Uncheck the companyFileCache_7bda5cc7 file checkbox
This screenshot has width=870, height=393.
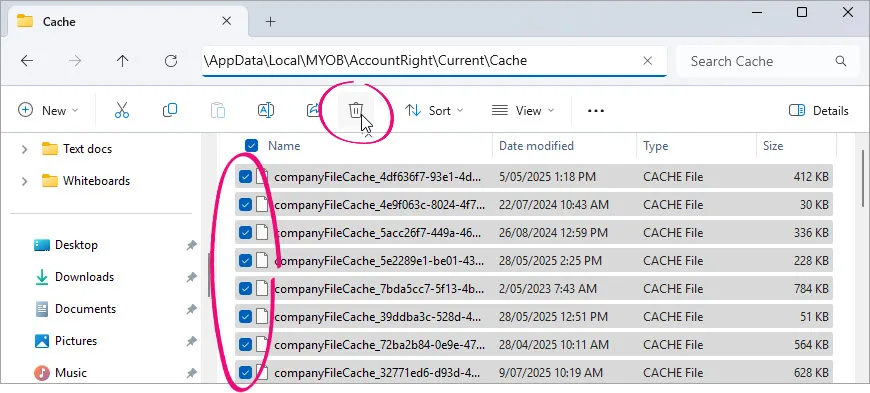pos(245,289)
